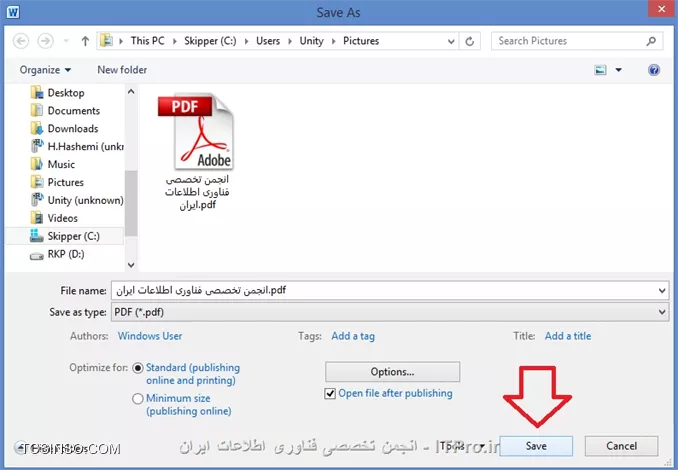Open the Organize menu

[x=45, y=70]
